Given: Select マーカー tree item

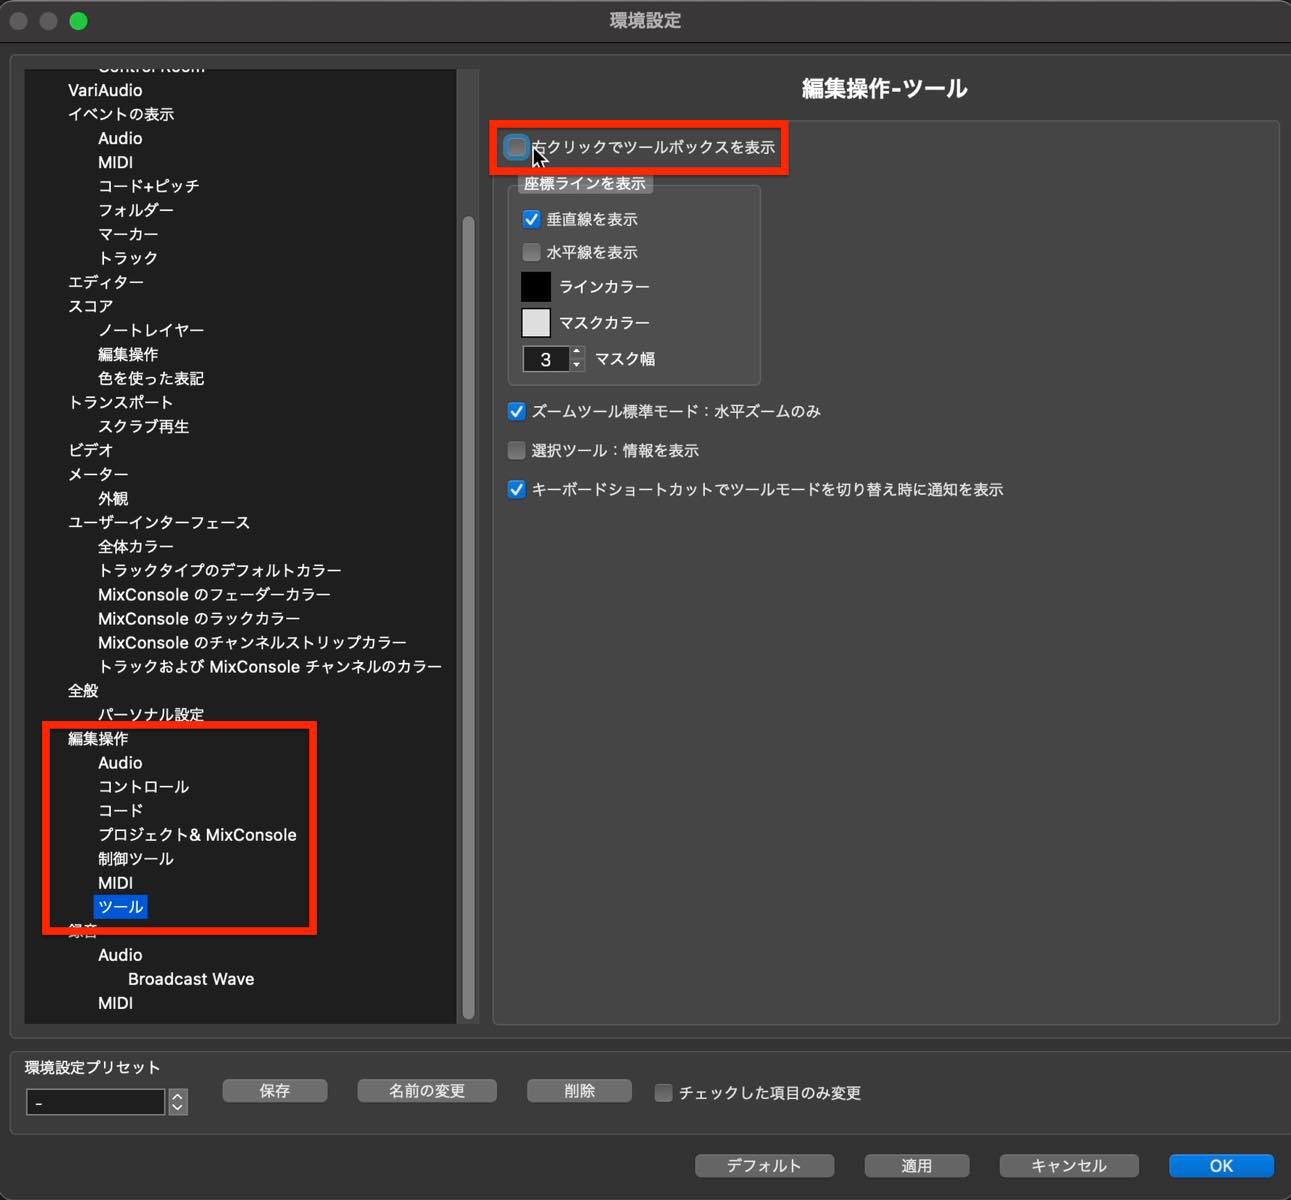Looking at the screenshot, I should (x=128, y=234).
